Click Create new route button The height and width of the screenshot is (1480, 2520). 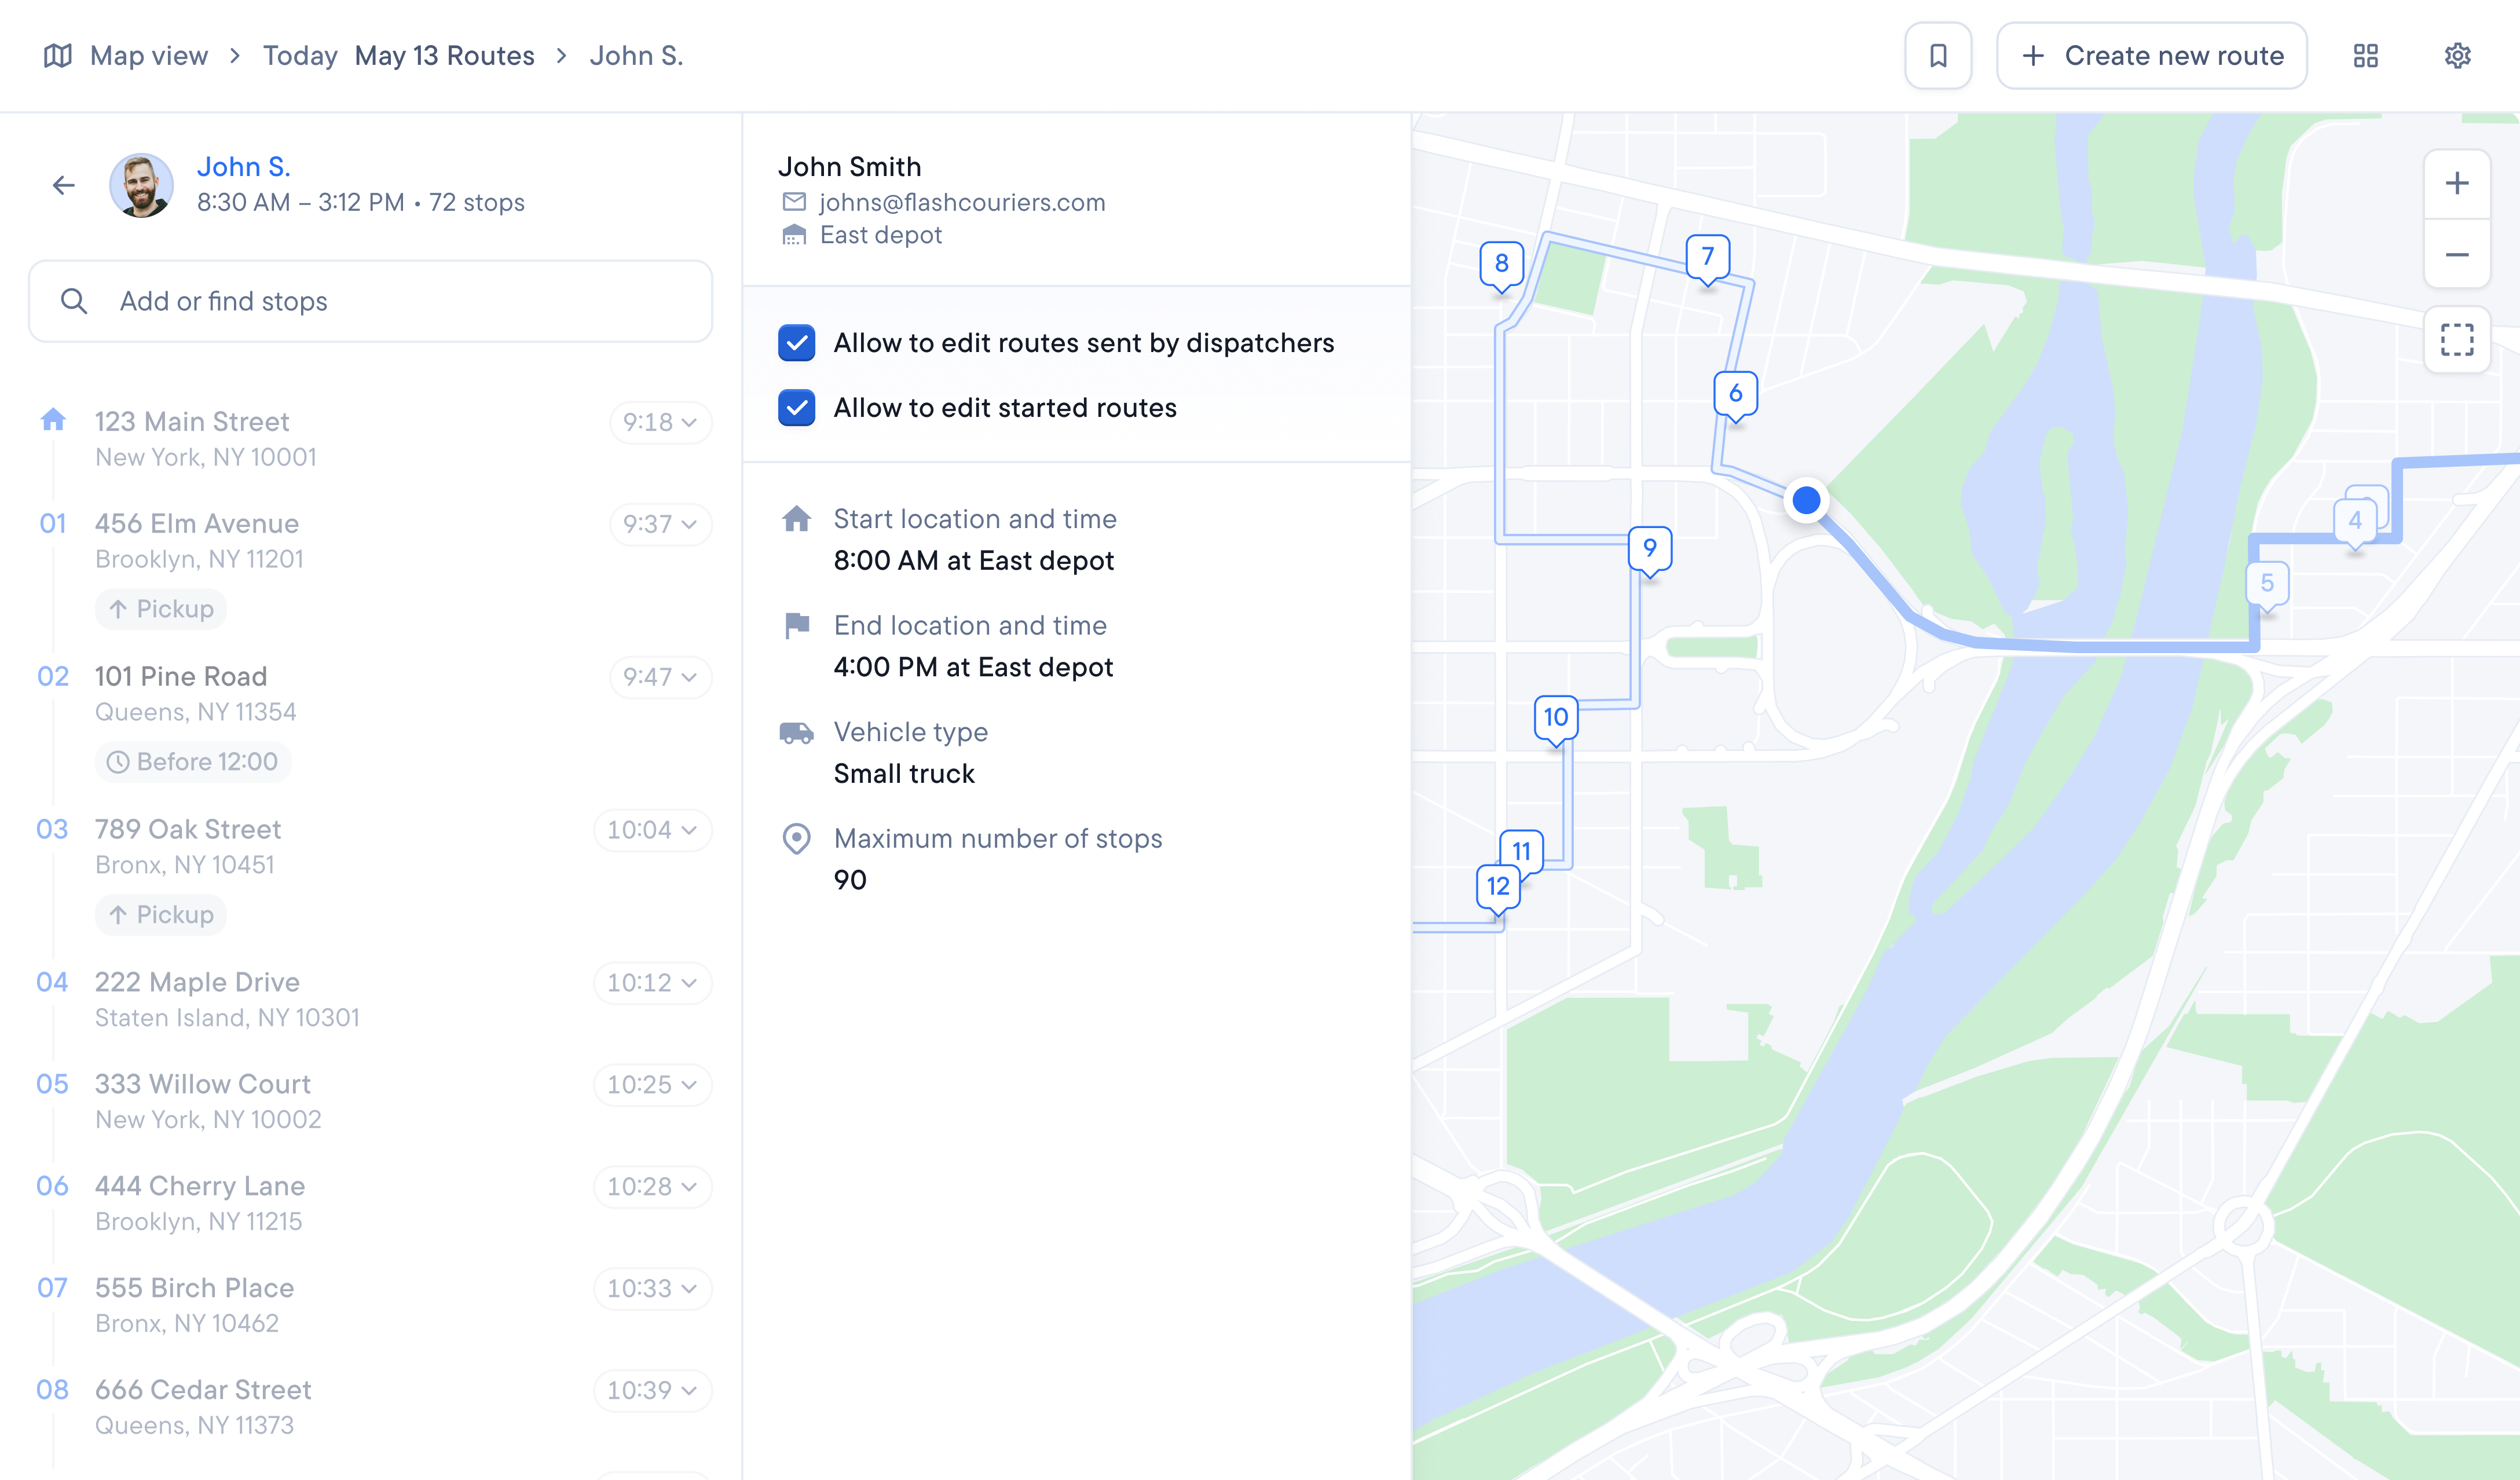click(x=2151, y=56)
